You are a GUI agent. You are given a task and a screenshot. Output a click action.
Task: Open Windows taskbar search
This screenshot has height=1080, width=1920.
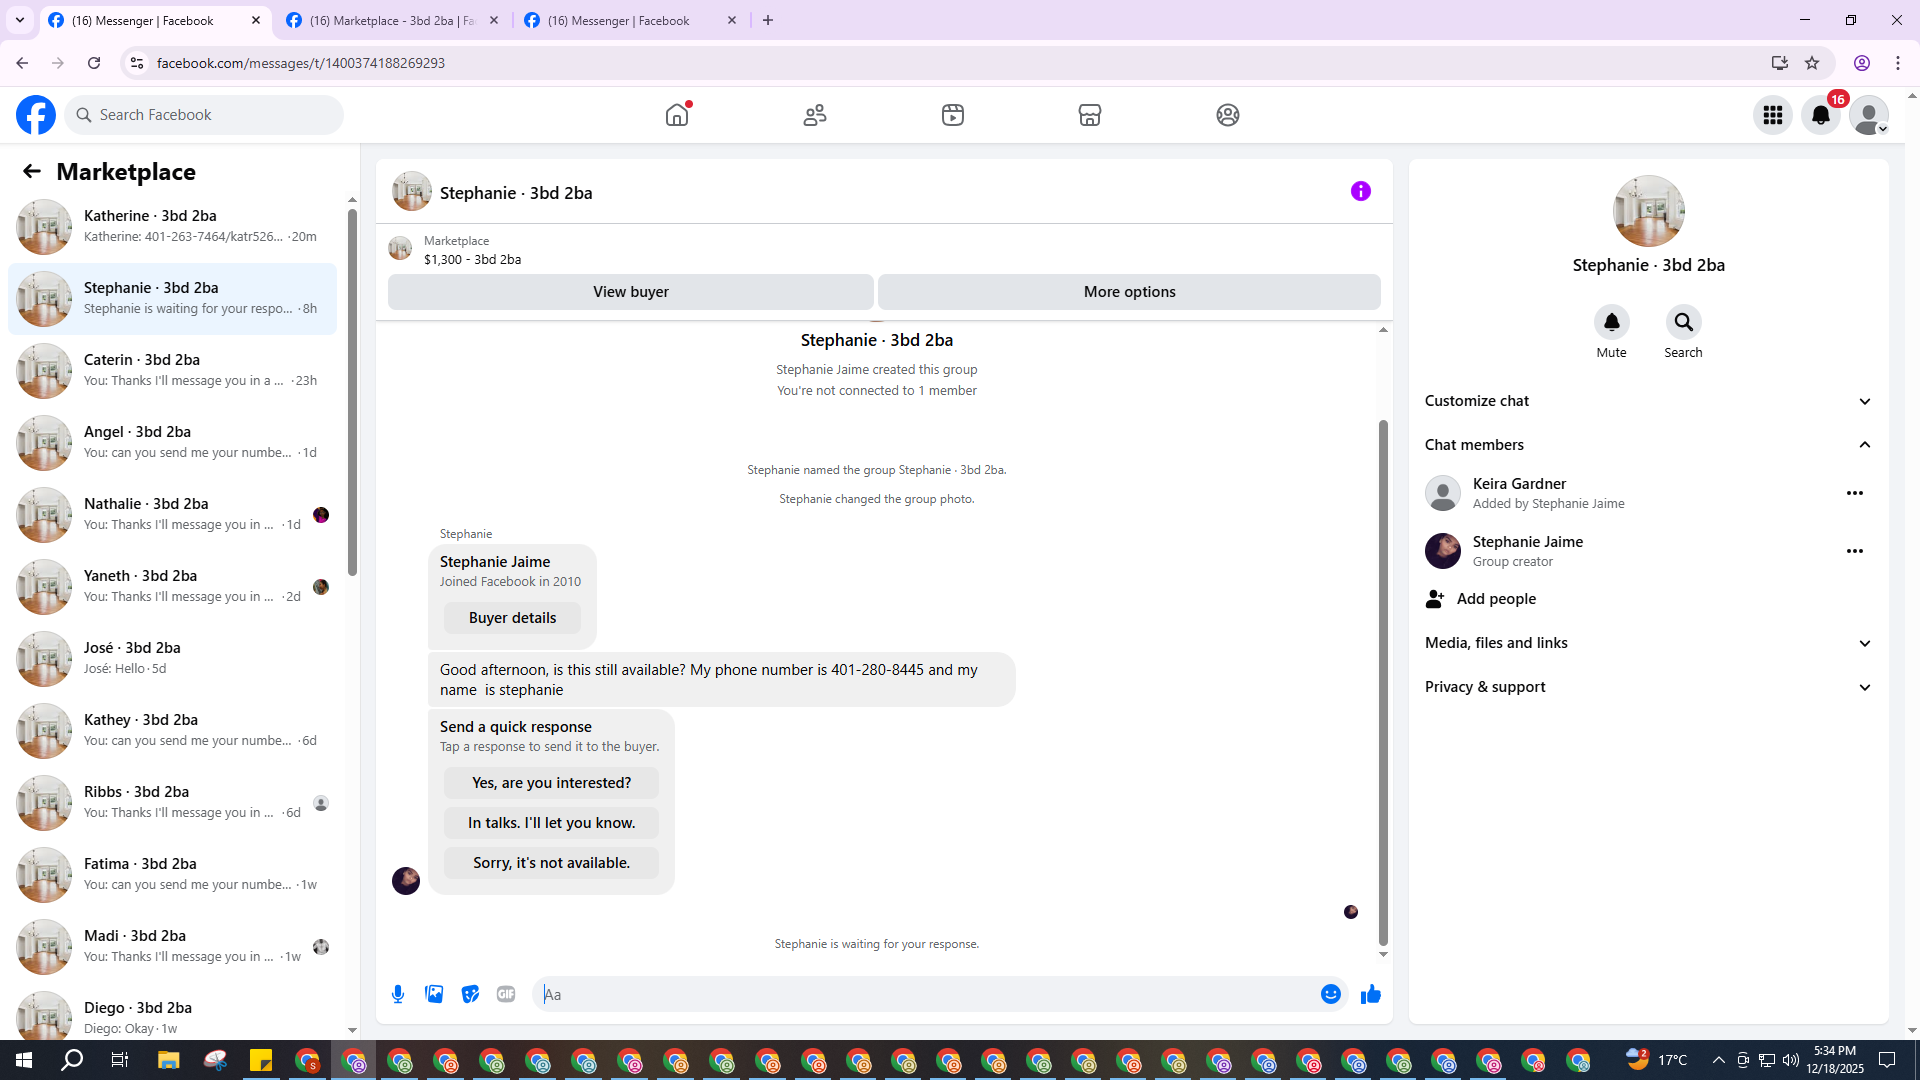click(72, 1060)
